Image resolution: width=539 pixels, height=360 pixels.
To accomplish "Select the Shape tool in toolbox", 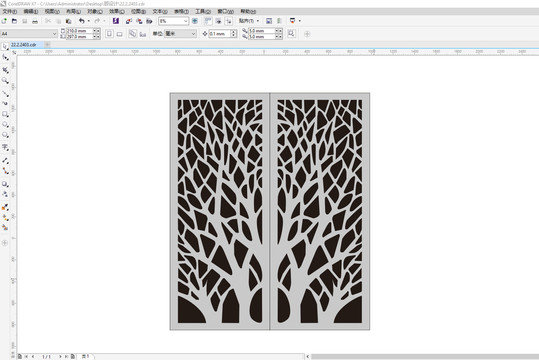I will [x=5, y=57].
